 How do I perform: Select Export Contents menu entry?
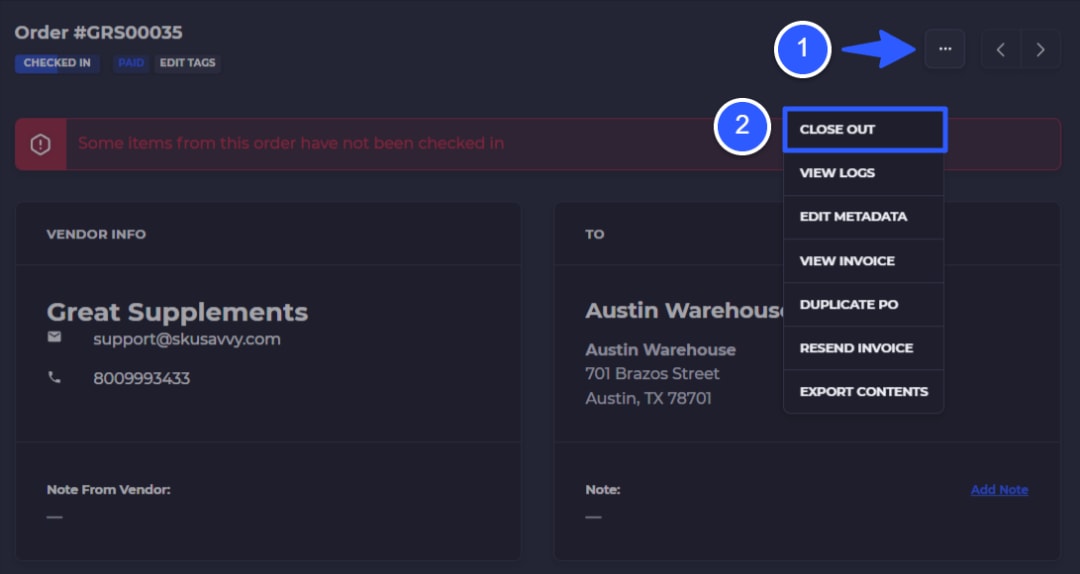click(x=863, y=392)
